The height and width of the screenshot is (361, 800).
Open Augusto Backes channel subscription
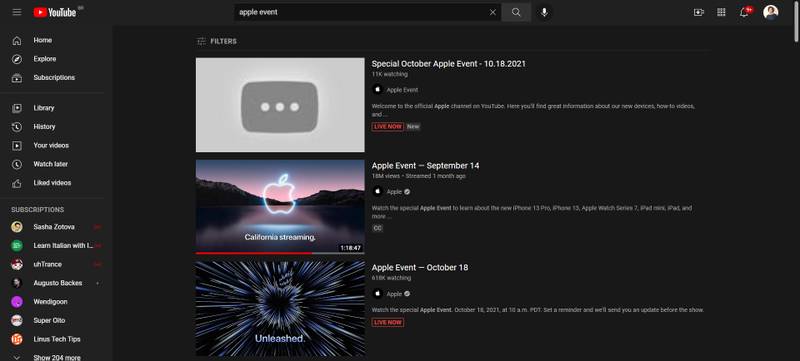point(56,283)
